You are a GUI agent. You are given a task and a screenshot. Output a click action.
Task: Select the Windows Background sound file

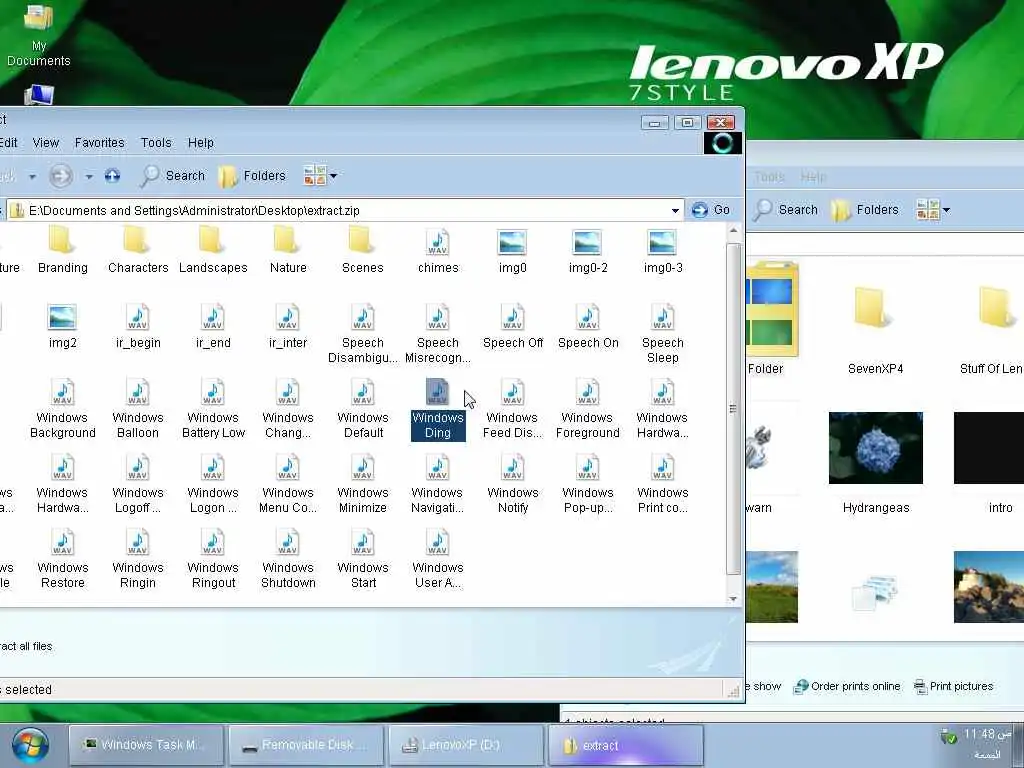[x=62, y=408]
